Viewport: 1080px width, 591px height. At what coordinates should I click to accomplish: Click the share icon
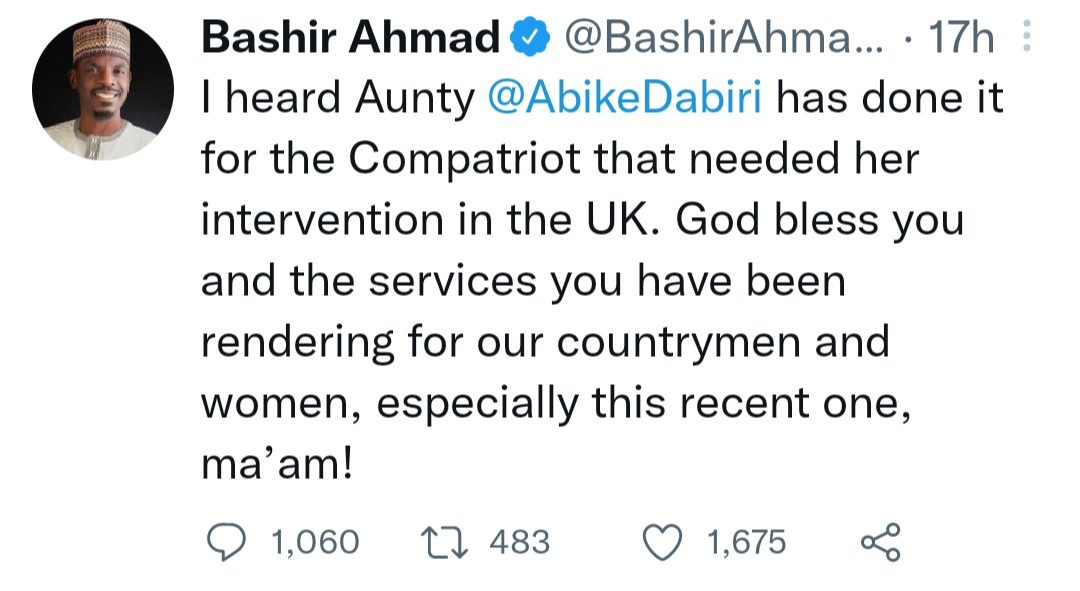[880, 542]
